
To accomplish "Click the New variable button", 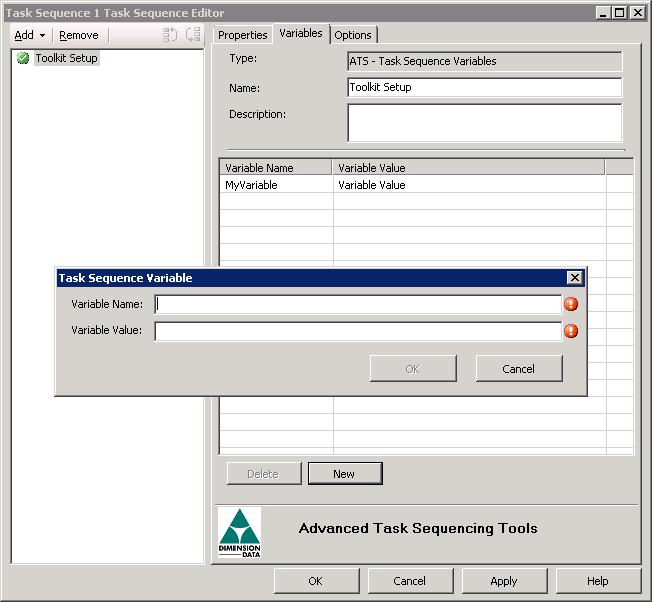I will [345, 474].
